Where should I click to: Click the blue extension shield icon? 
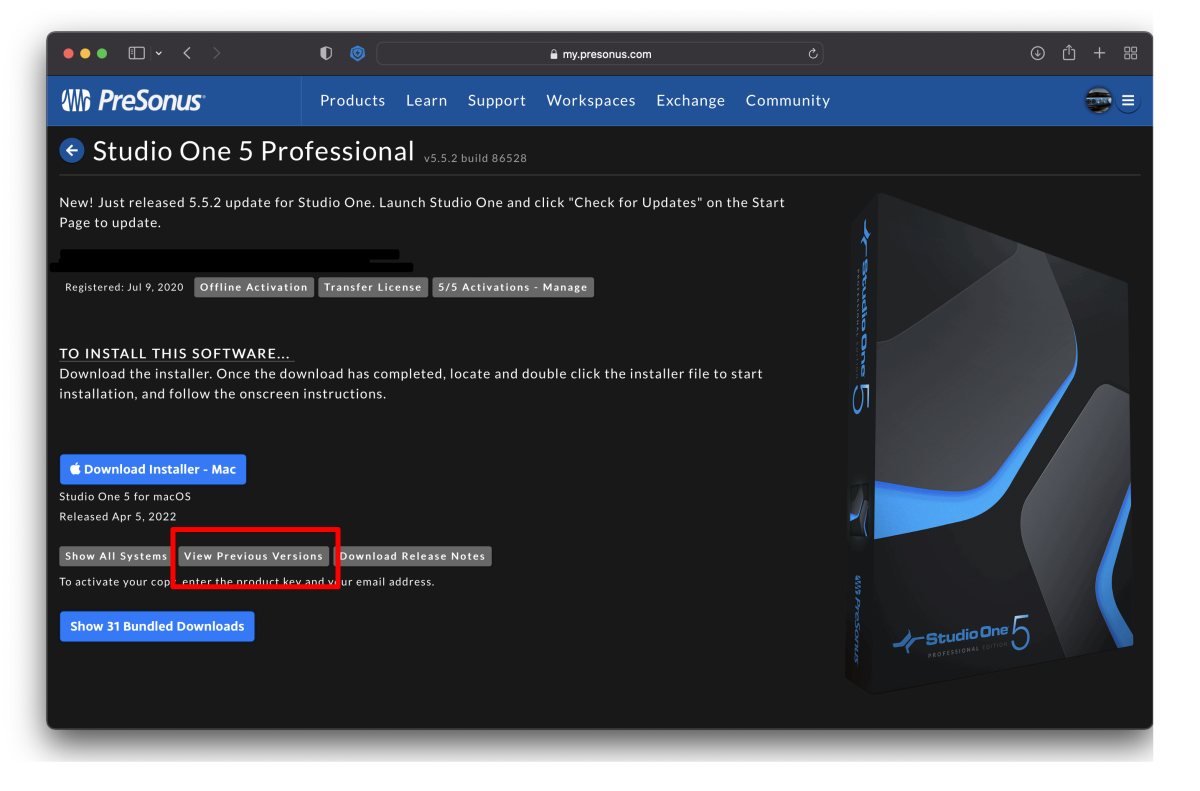click(357, 53)
